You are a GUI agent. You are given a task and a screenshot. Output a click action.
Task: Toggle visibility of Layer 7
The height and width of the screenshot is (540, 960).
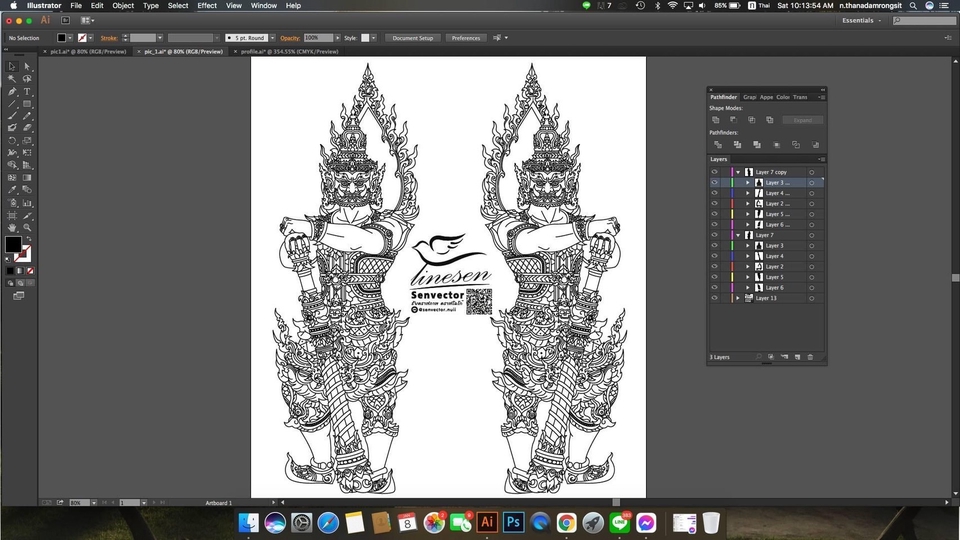(x=714, y=235)
